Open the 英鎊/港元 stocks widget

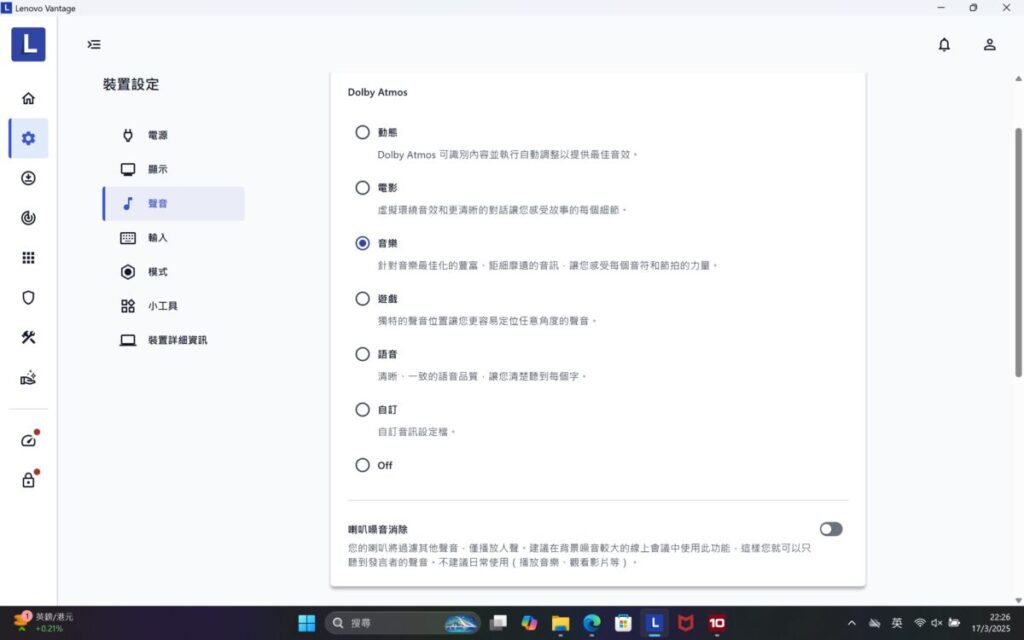pyautogui.click(x=44, y=622)
